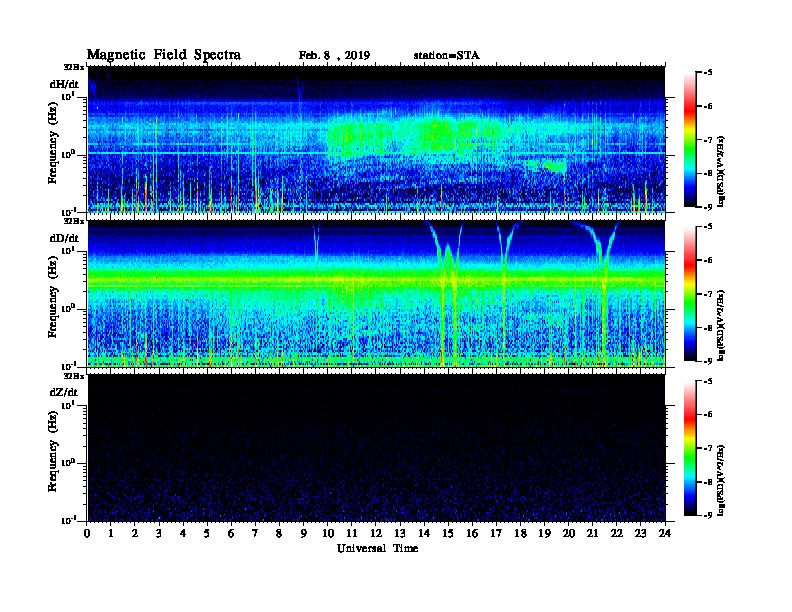This screenshot has height=612, width=792.
Task: Click the 10^-1 frequency tick of dZ/dt panel
Action: [68, 520]
